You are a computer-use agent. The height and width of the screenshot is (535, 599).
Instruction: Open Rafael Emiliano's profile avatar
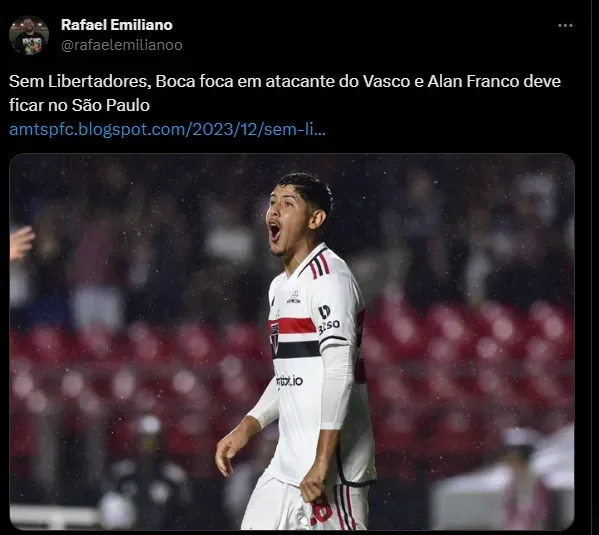click(x=29, y=35)
